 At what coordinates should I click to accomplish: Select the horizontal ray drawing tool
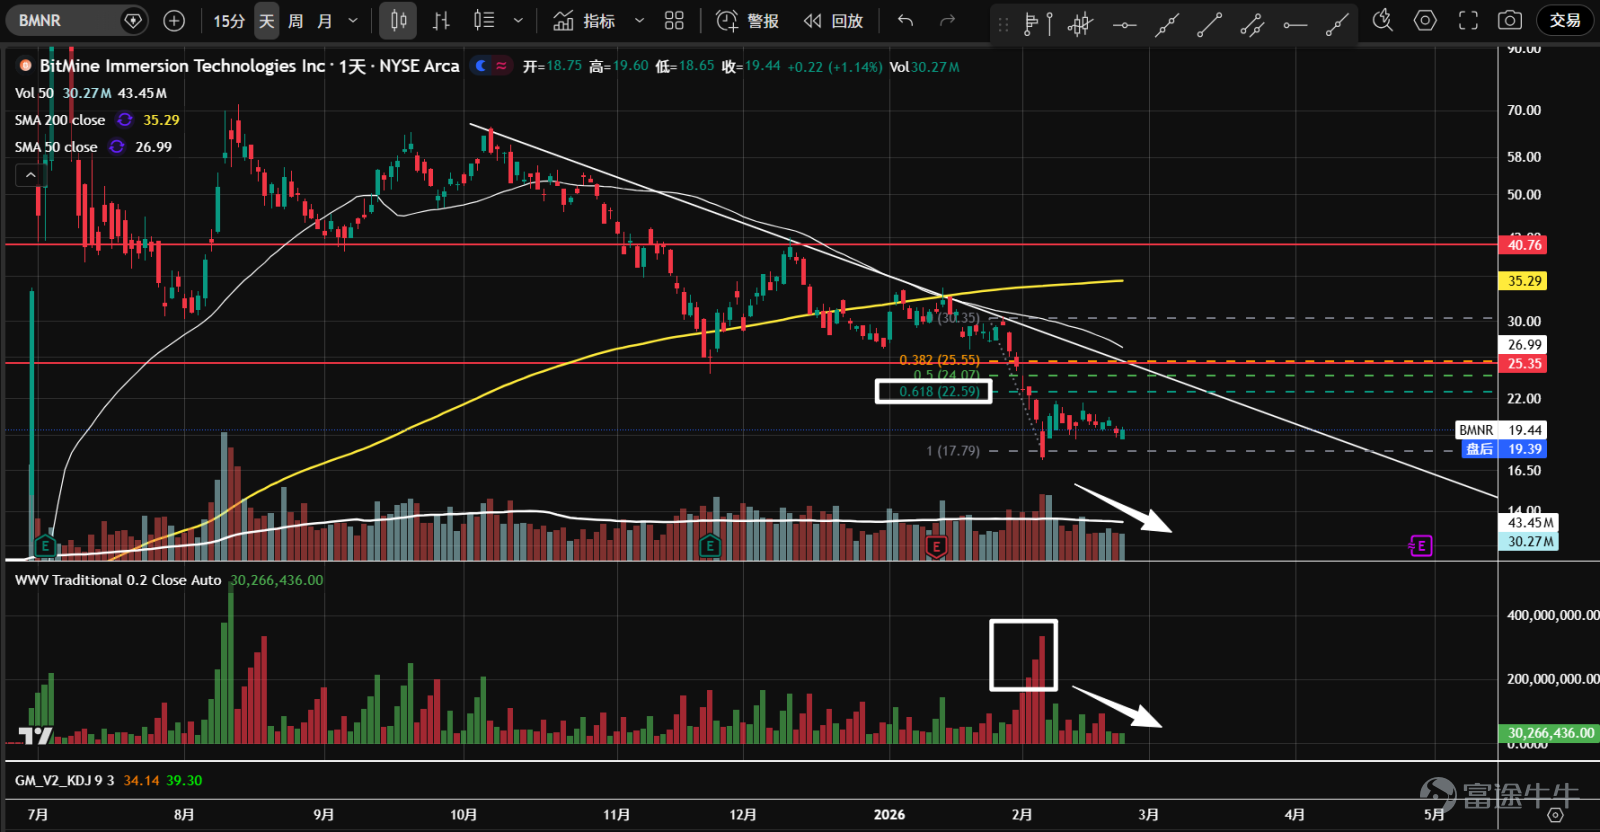tap(1295, 24)
